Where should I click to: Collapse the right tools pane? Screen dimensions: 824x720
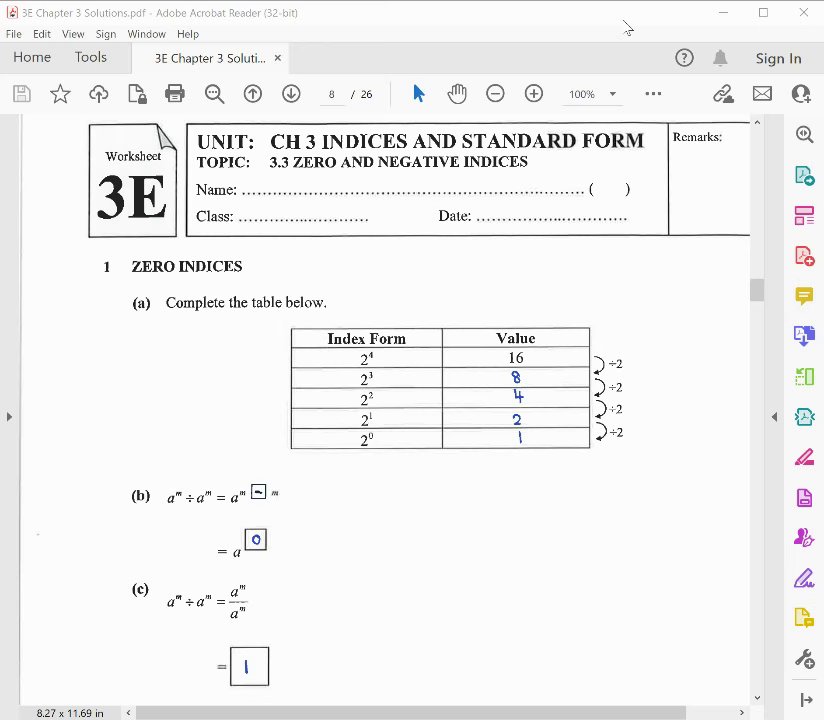[775, 417]
